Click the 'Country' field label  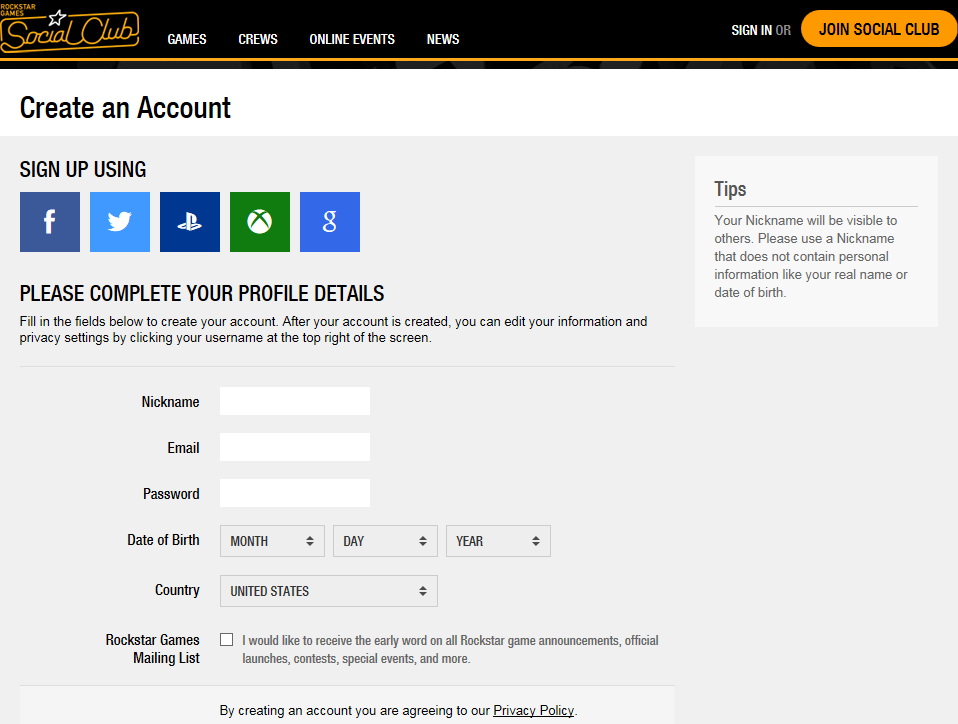coord(177,590)
